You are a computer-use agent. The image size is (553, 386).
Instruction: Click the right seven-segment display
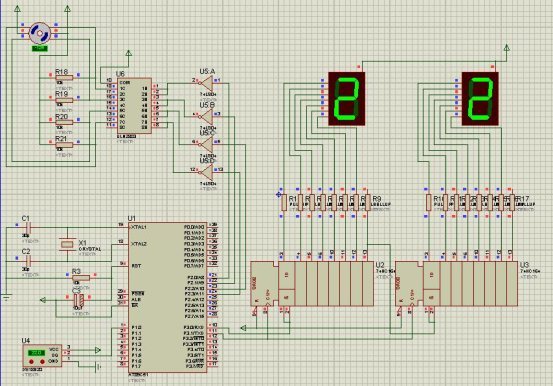(480, 98)
